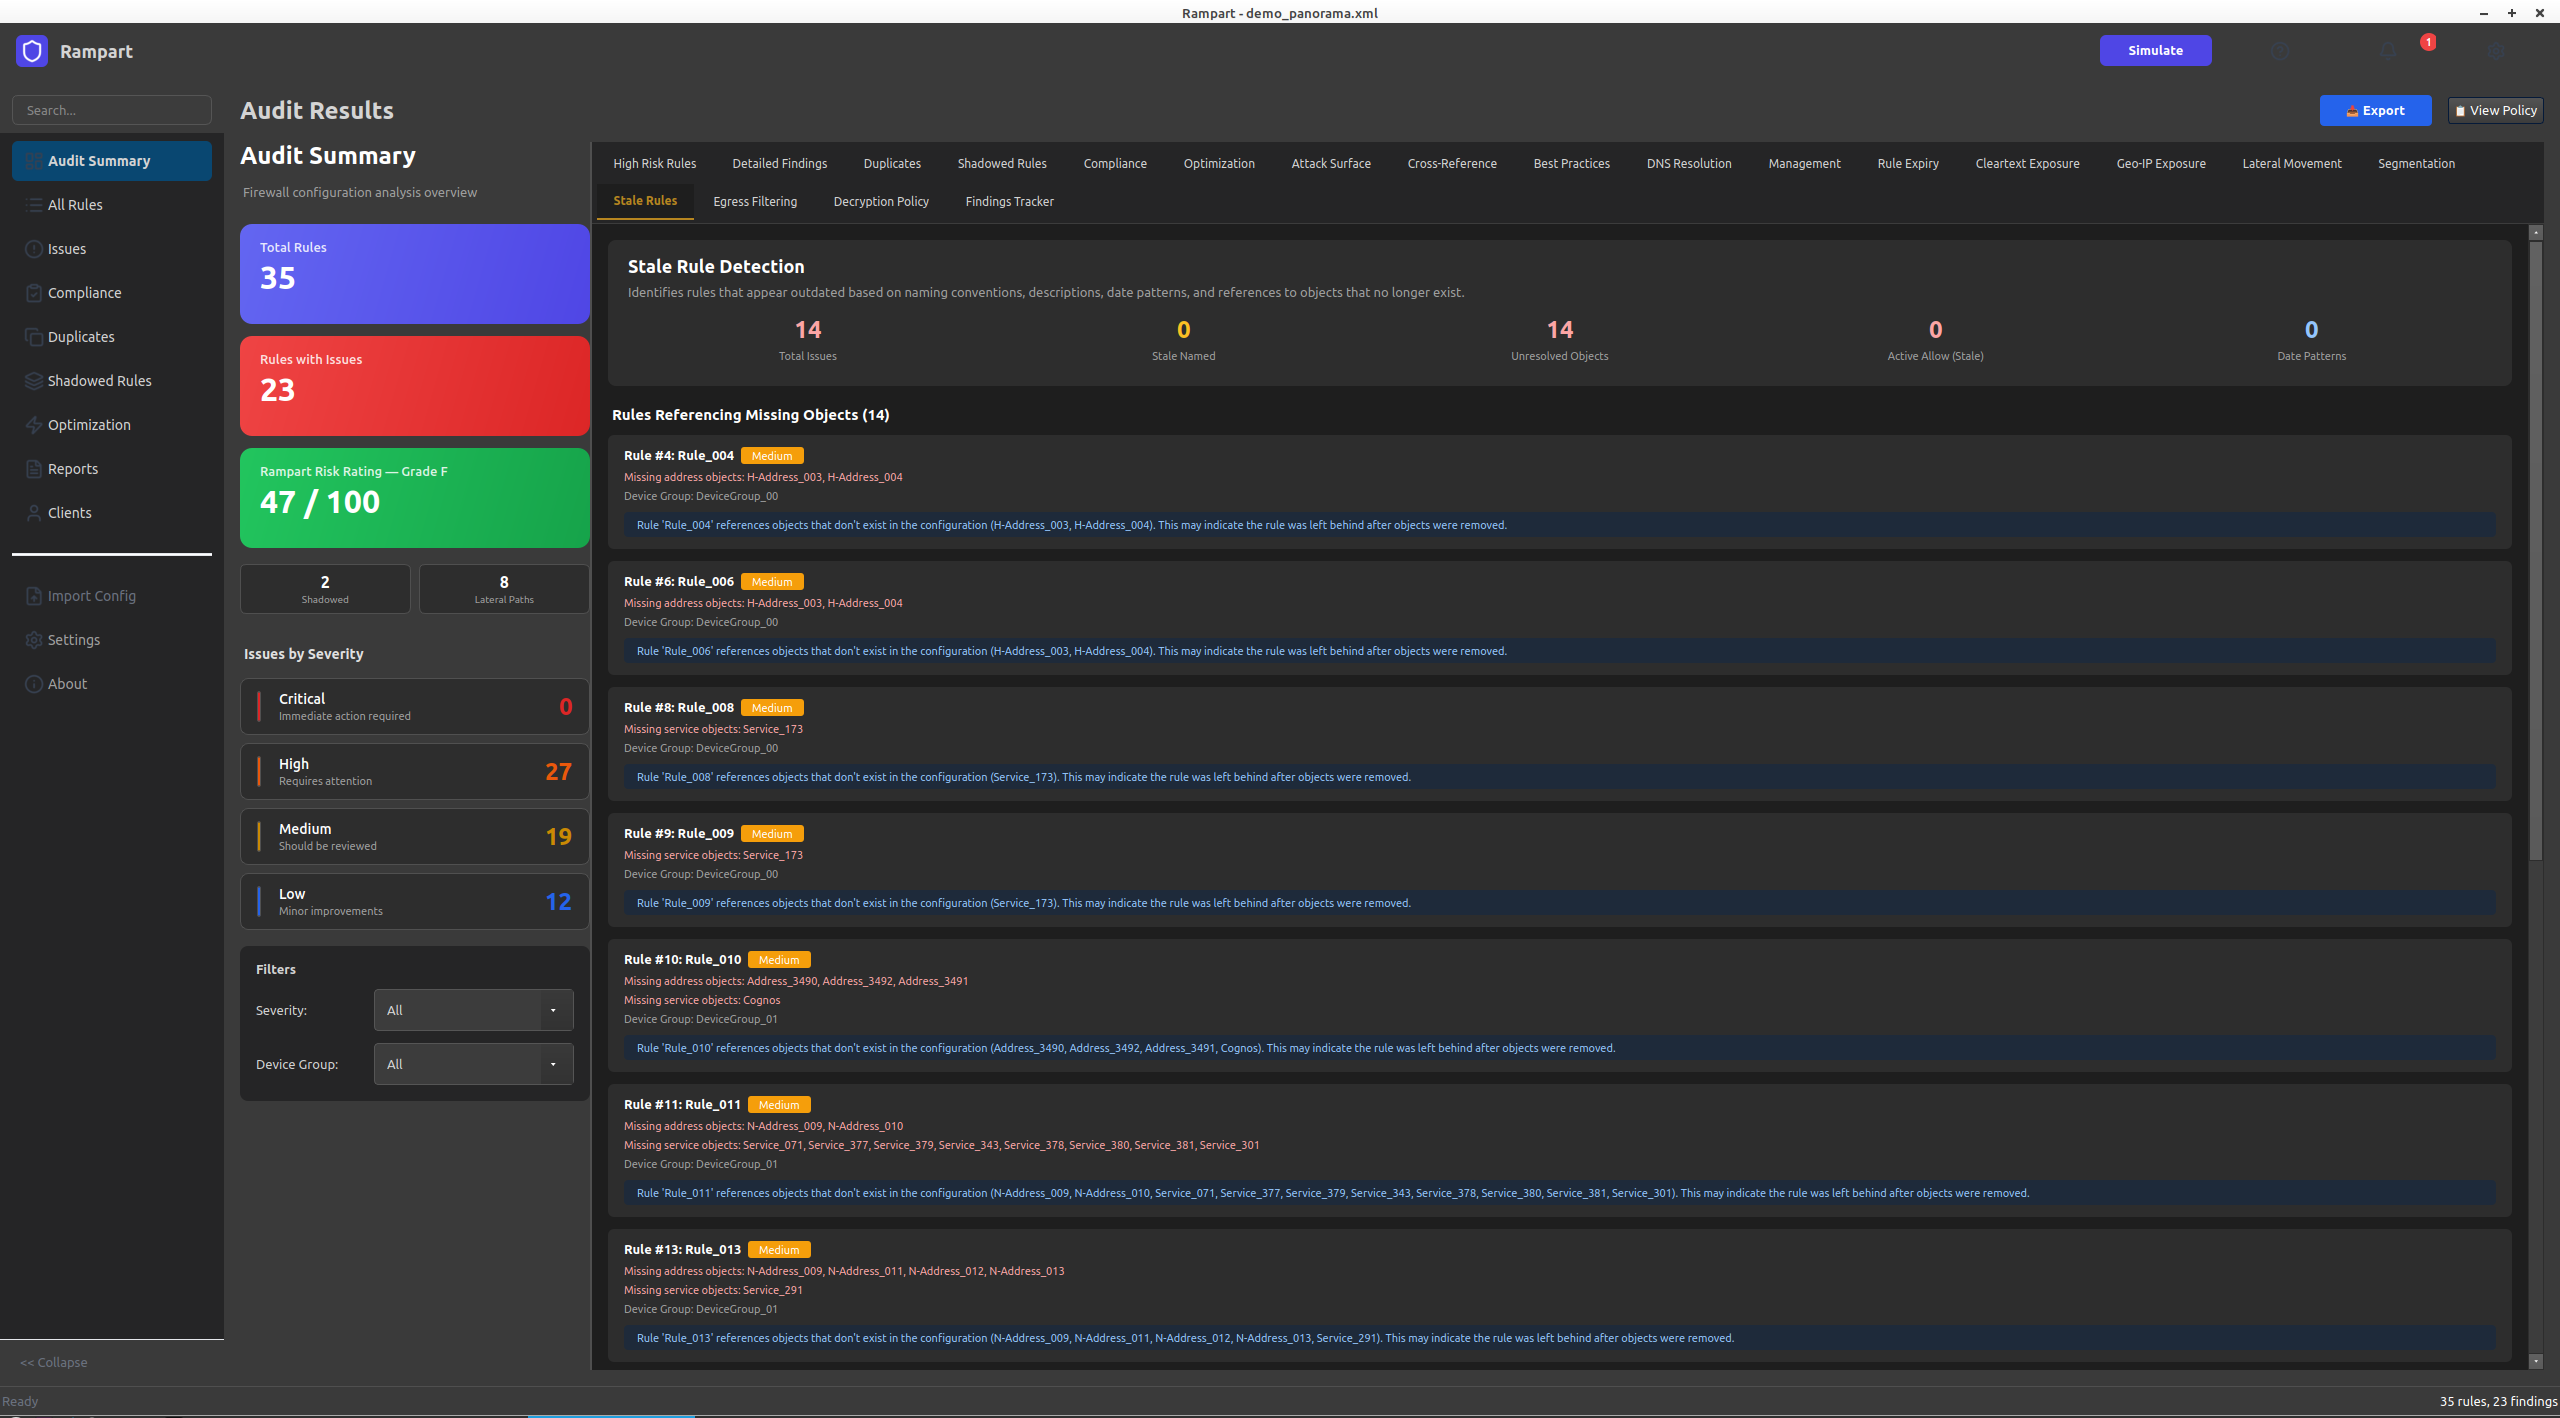Open the Severity filter dropdown

click(473, 1010)
